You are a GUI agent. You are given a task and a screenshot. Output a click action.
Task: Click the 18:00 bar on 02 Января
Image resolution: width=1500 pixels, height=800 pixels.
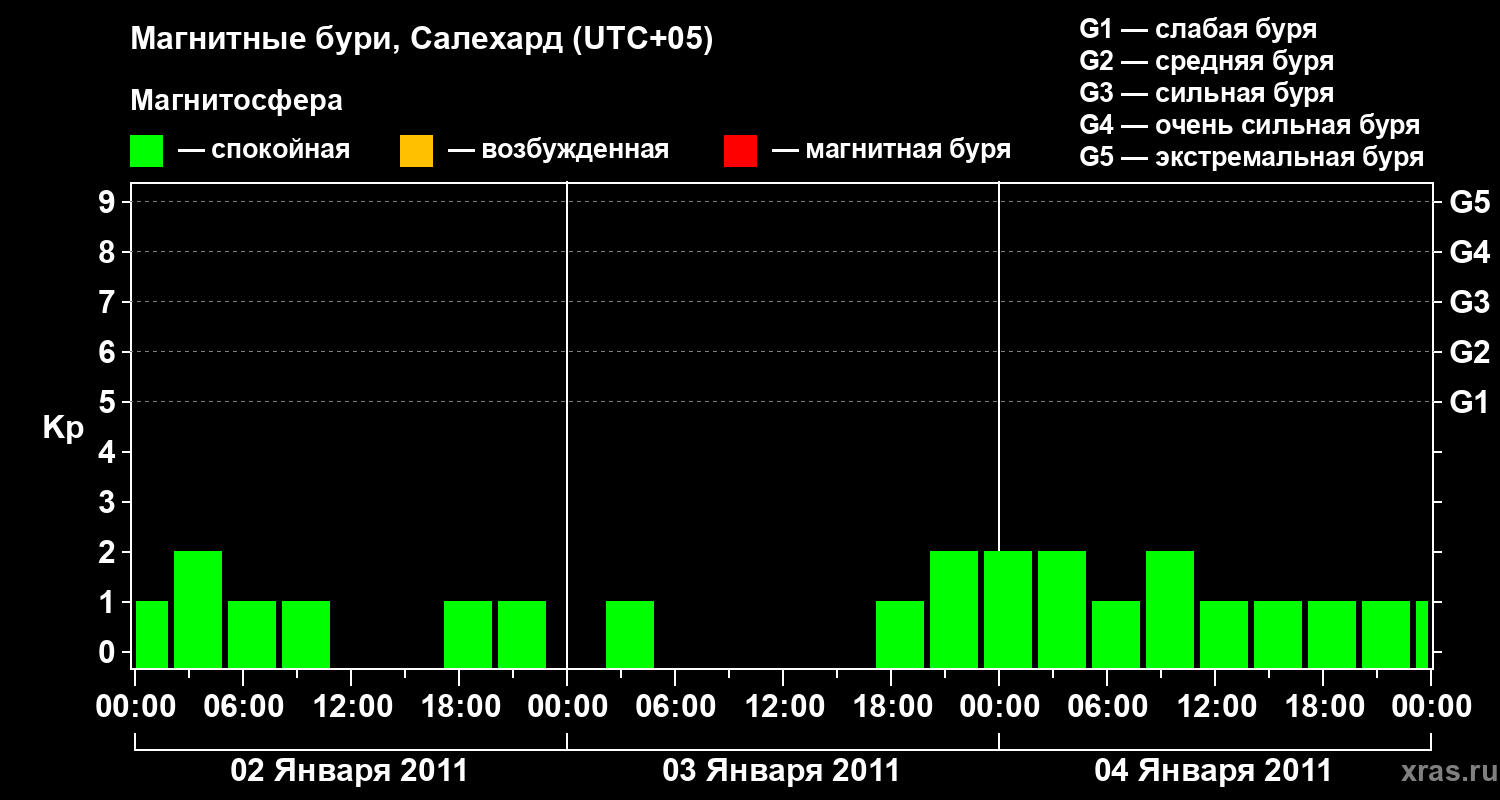click(x=468, y=634)
